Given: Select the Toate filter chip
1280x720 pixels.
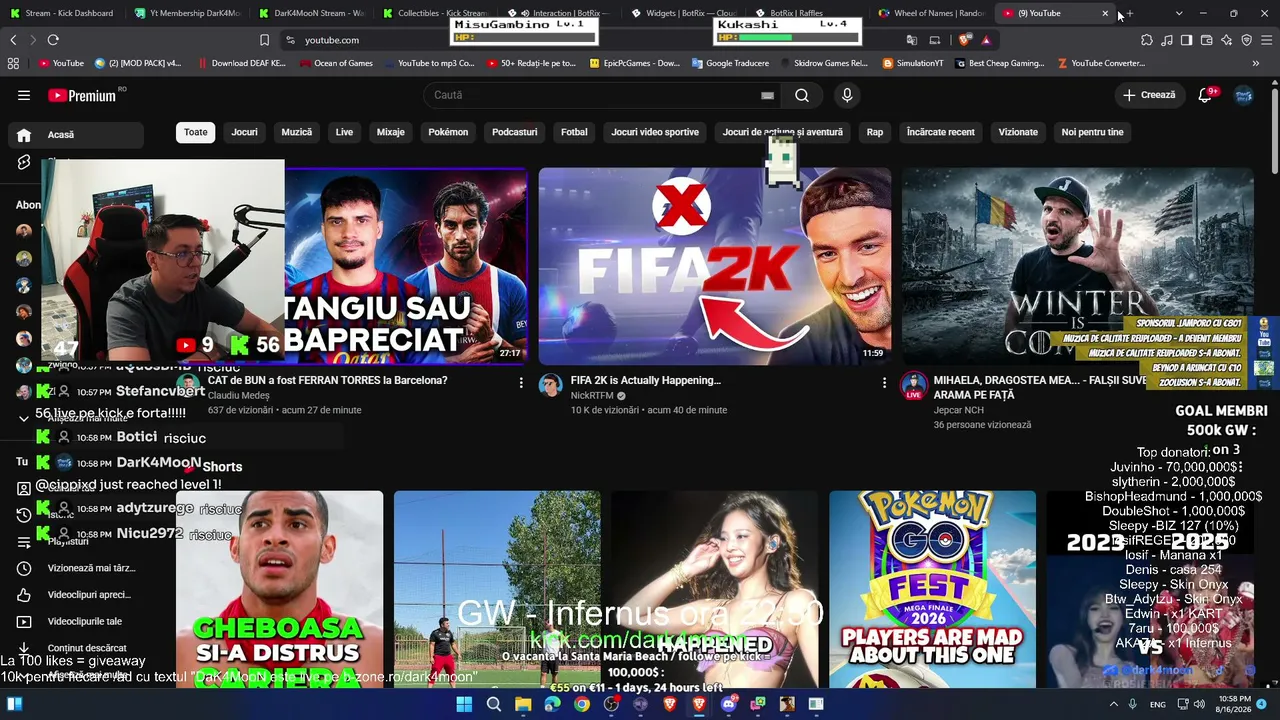Looking at the screenshot, I should (196, 132).
